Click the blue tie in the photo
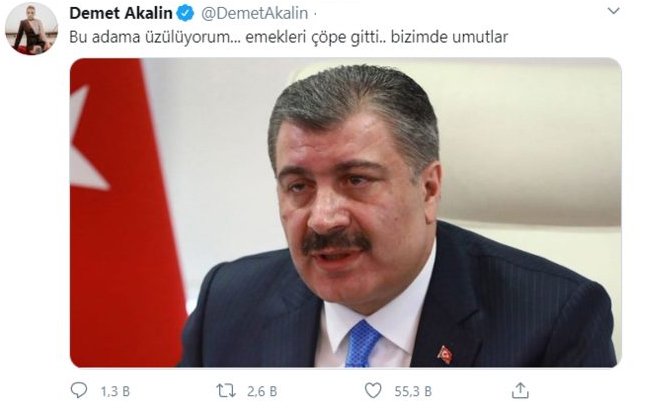Screen dimensions: 659x411 pos(361,344)
